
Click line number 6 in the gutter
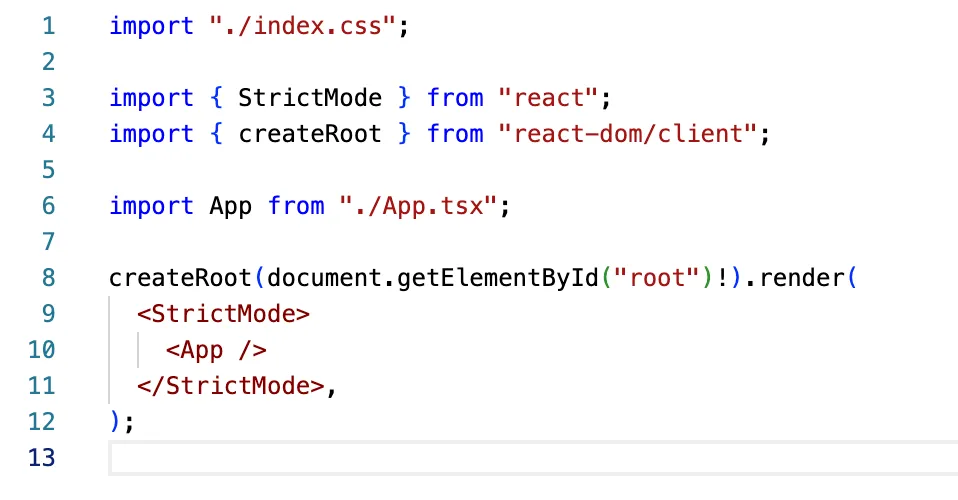49,206
